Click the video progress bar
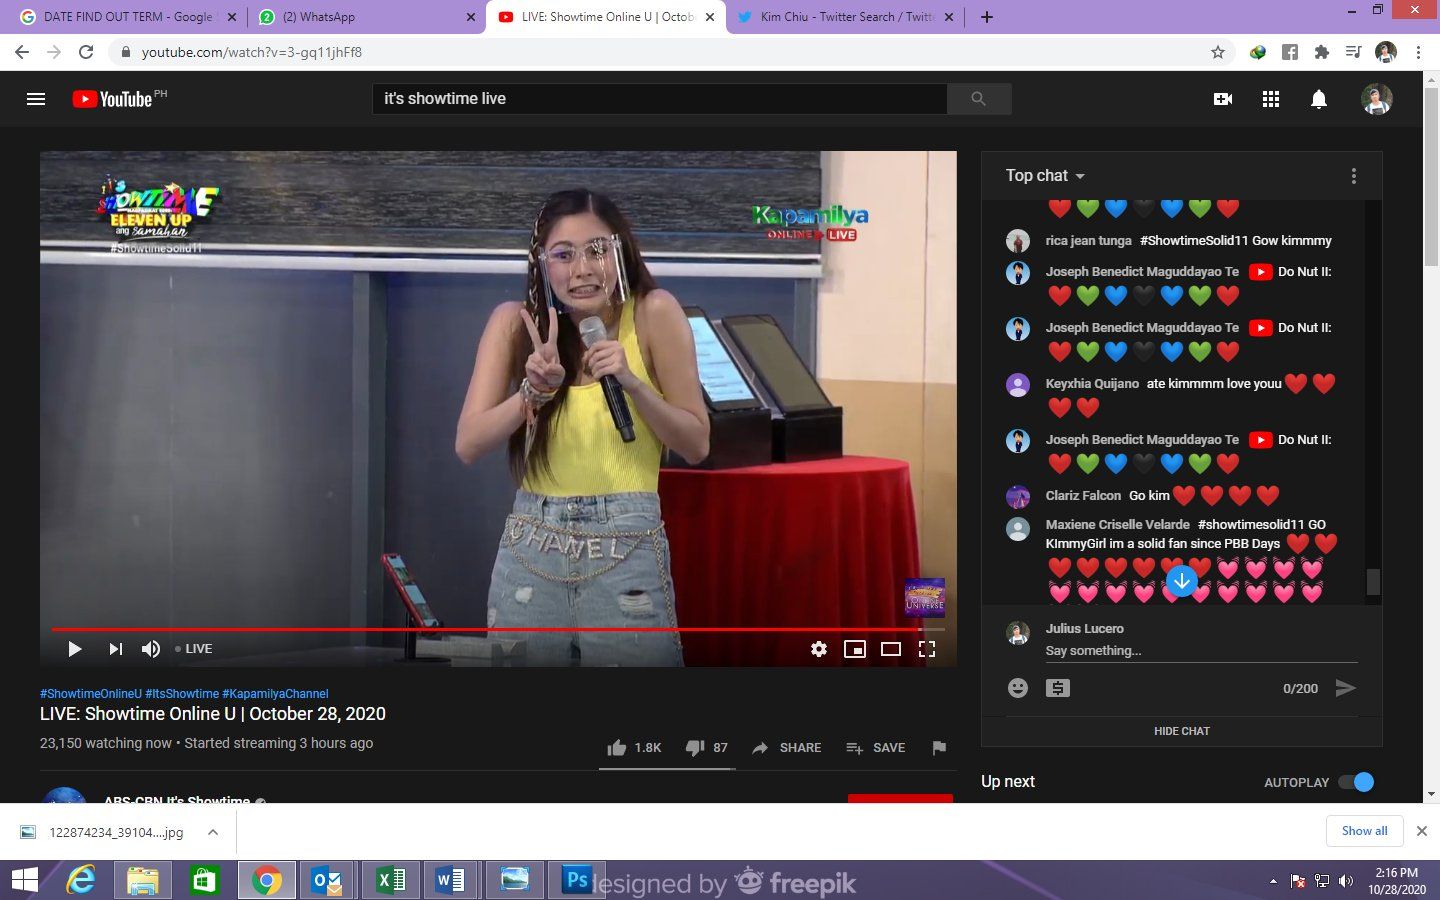Screen dimensions: 1440x900 (x=498, y=630)
